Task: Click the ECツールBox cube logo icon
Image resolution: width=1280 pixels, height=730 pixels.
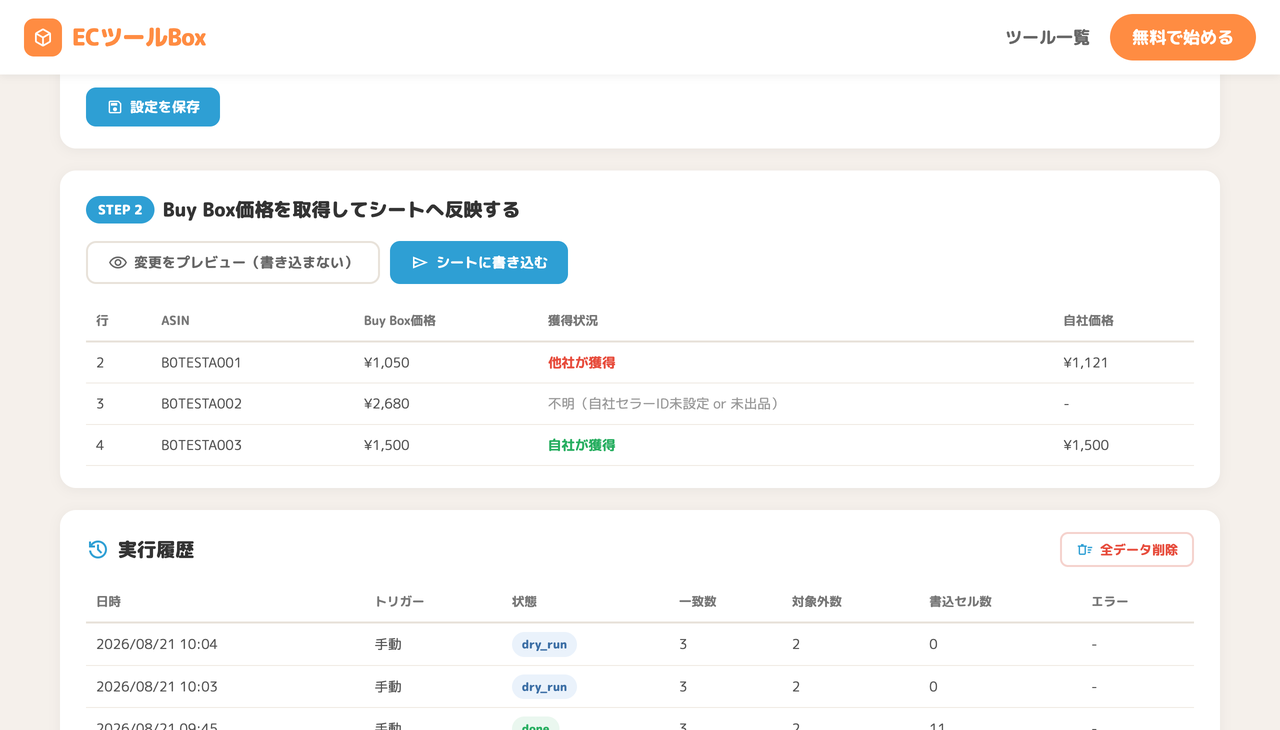Action: pos(43,38)
